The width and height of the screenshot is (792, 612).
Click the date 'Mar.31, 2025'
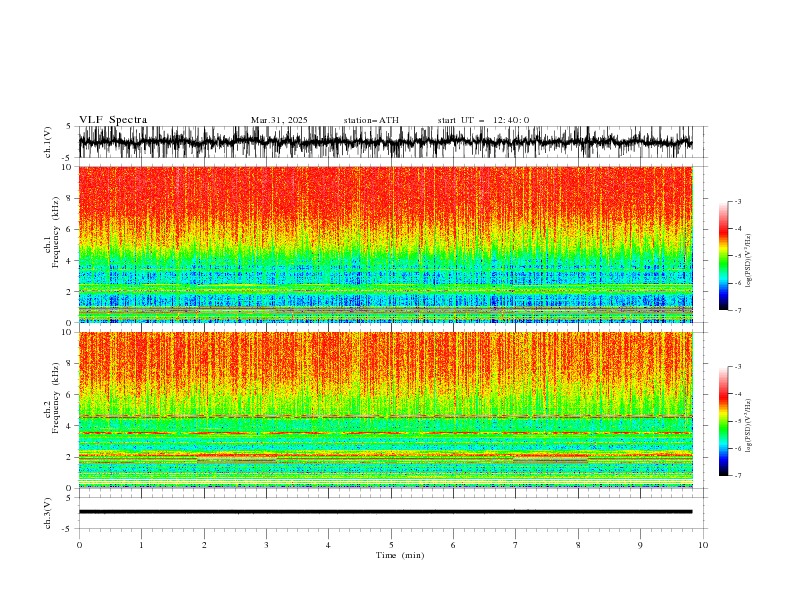click(x=279, y=120)
